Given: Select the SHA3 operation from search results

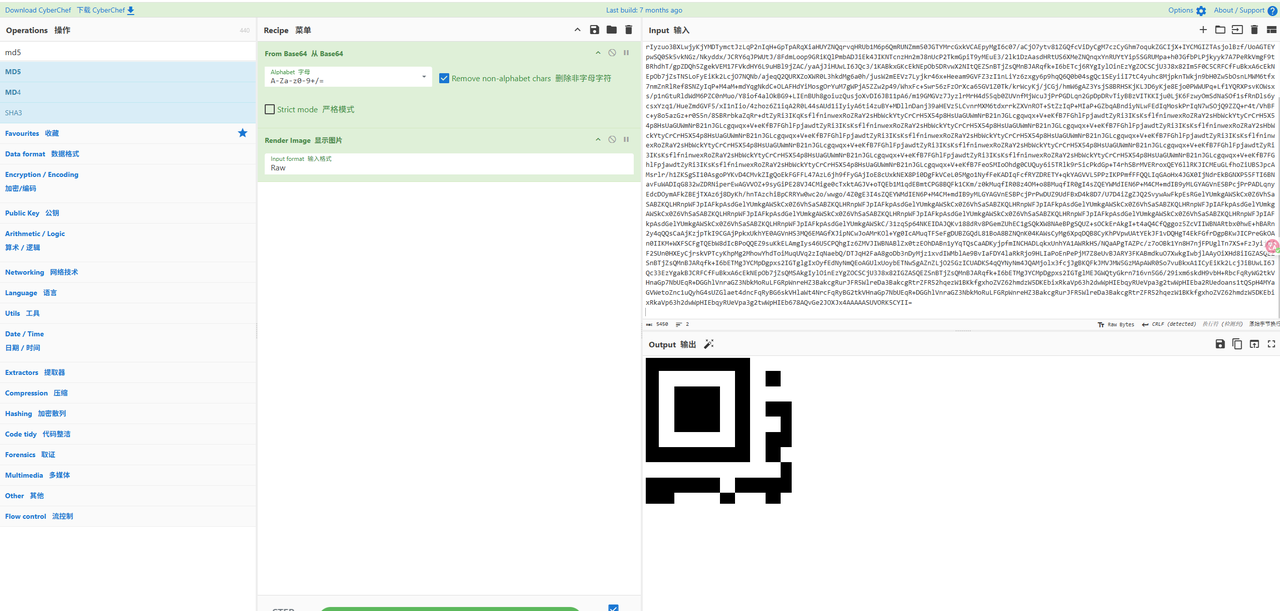Looking at the screenshot, I should point(128,113).
